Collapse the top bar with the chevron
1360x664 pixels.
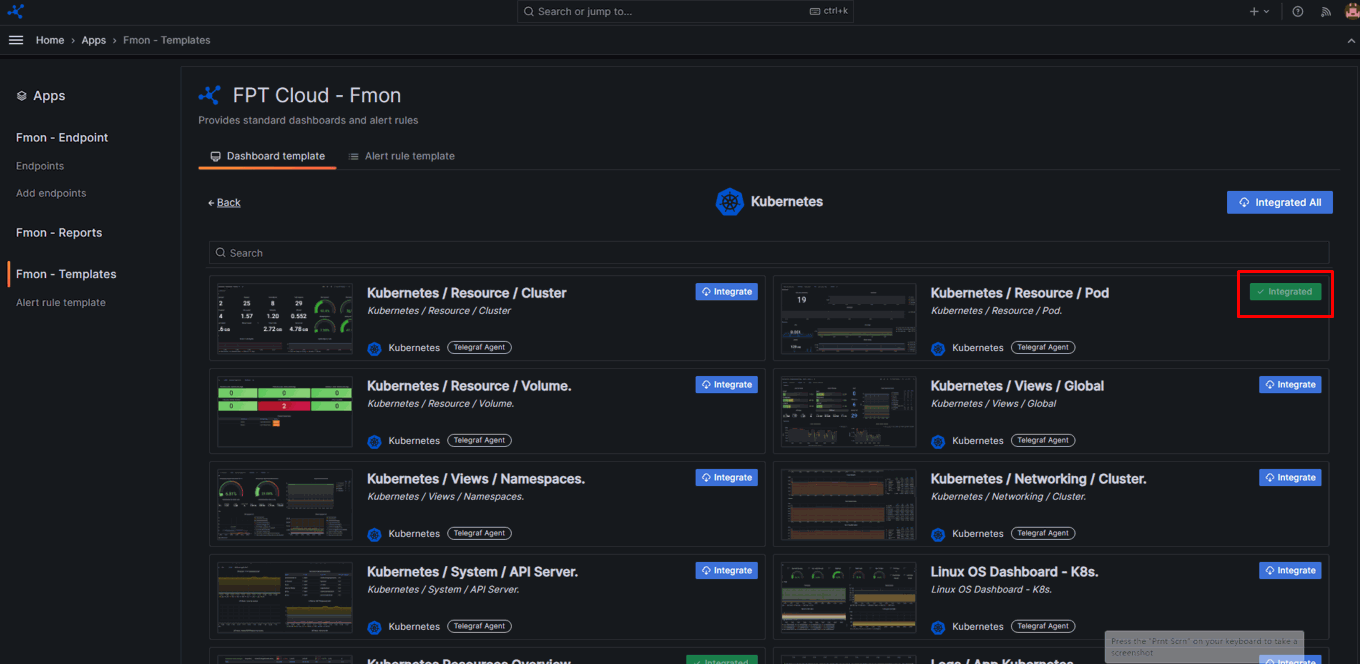pyautogui.click(x=1352, y=40)
